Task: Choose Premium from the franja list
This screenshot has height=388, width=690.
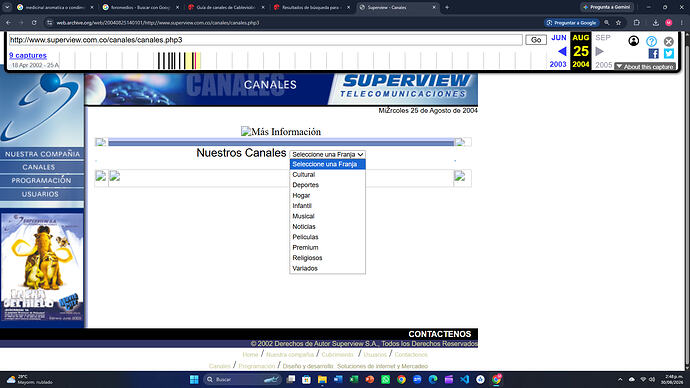Action: pos(327,247)
